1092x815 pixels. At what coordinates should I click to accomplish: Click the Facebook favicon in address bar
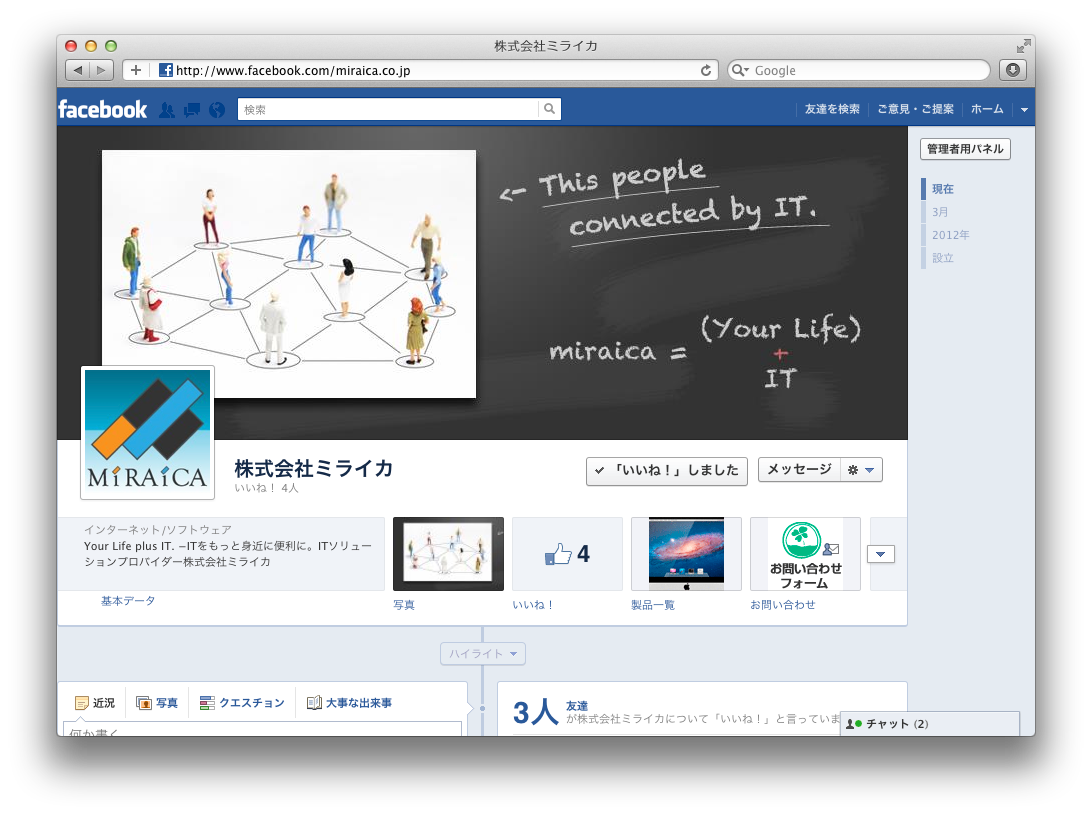(166, 70)
